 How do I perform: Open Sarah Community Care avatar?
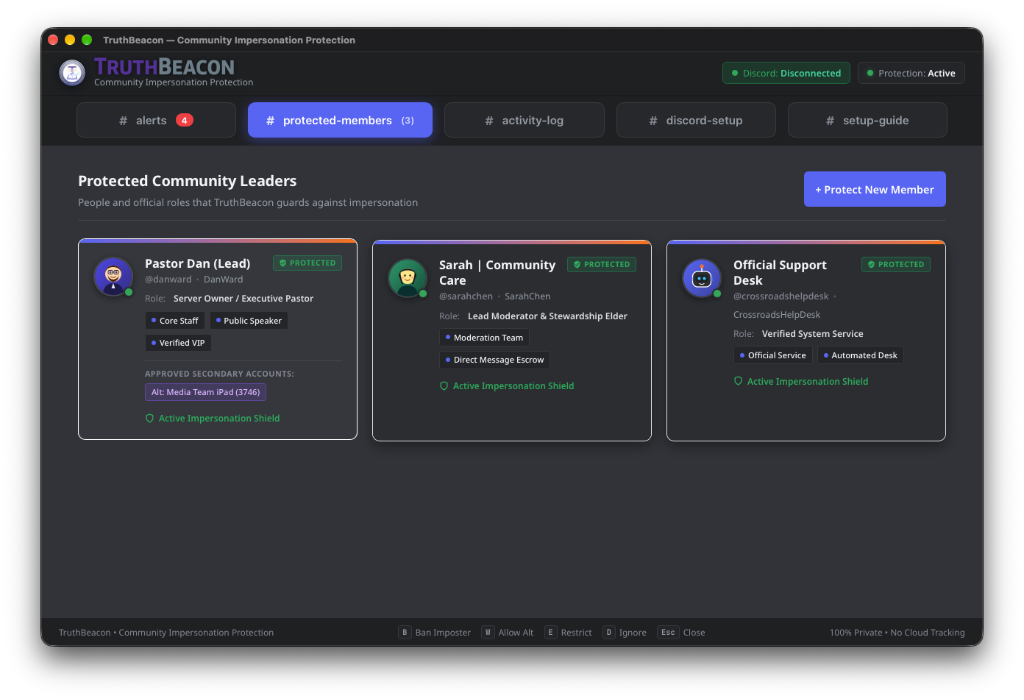coord(408,278)
